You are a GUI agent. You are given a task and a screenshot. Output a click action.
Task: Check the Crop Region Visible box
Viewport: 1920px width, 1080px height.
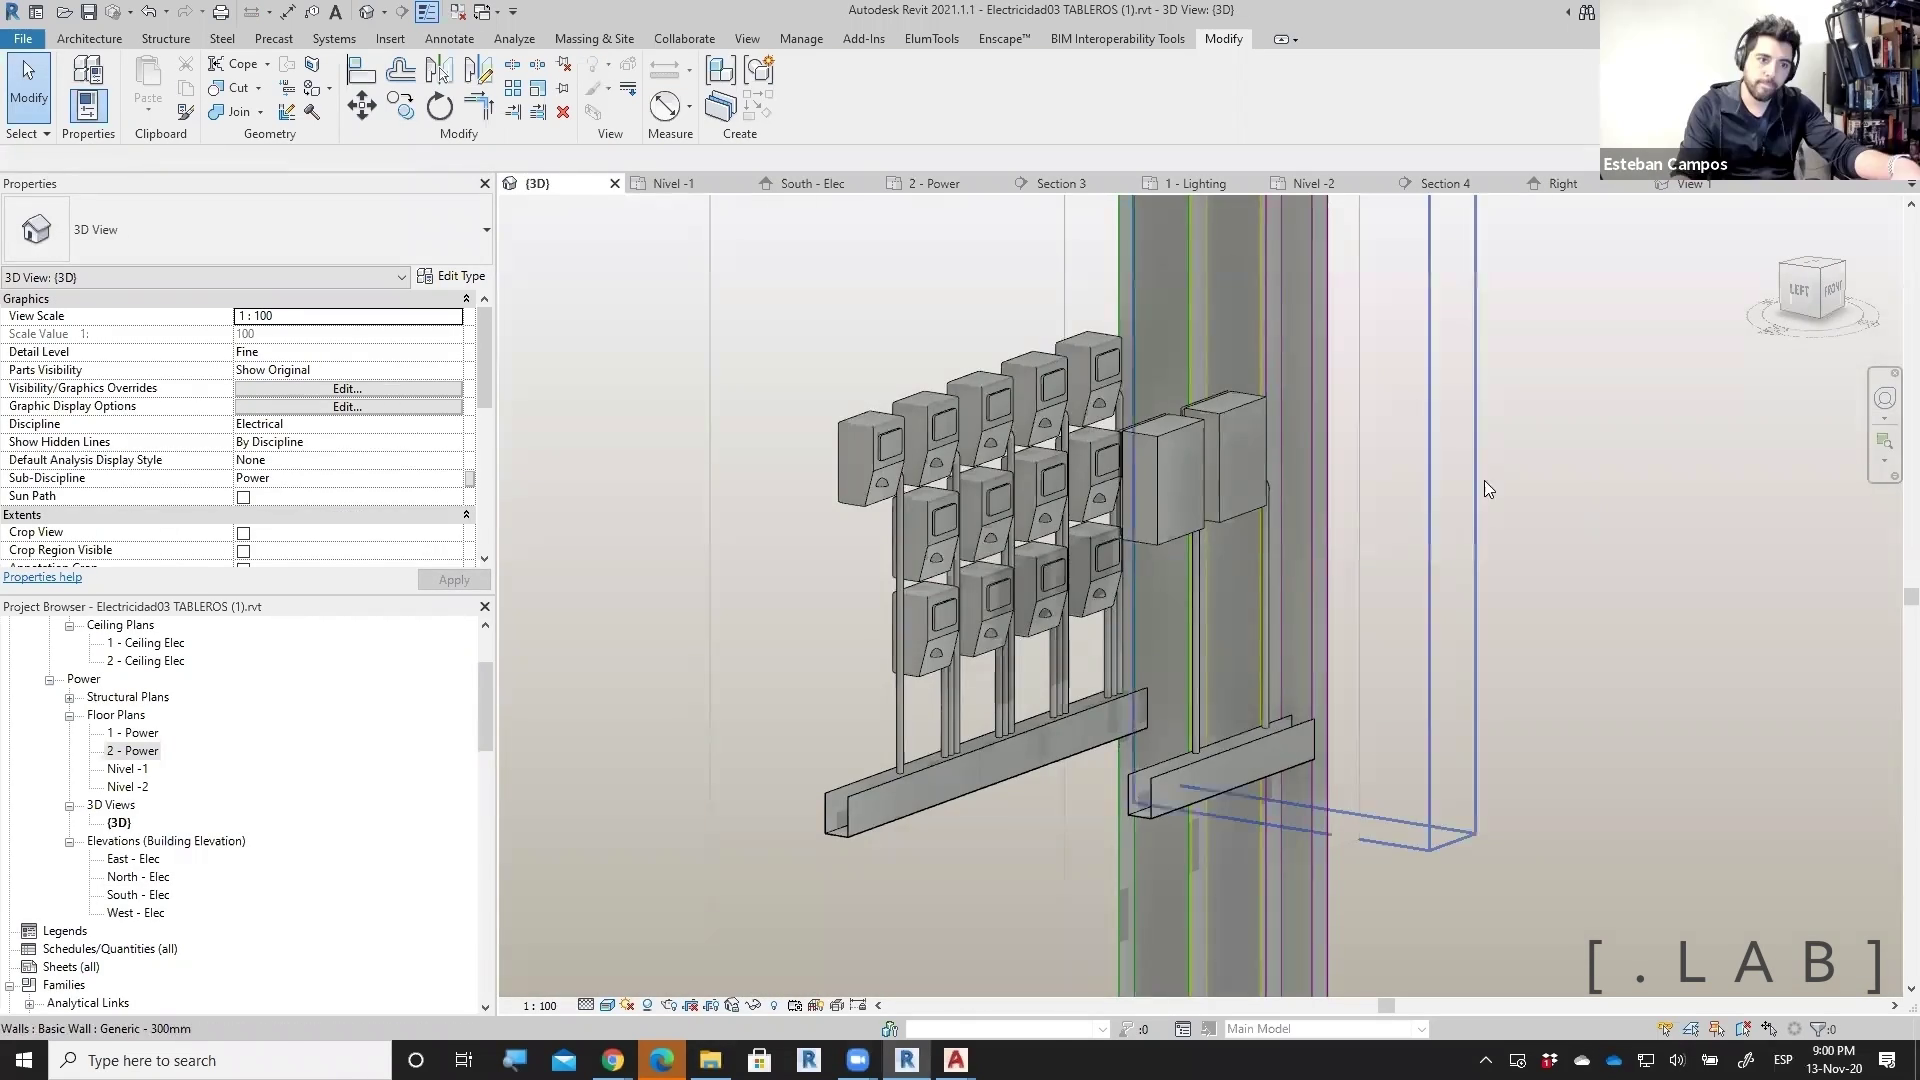(243, 551)
